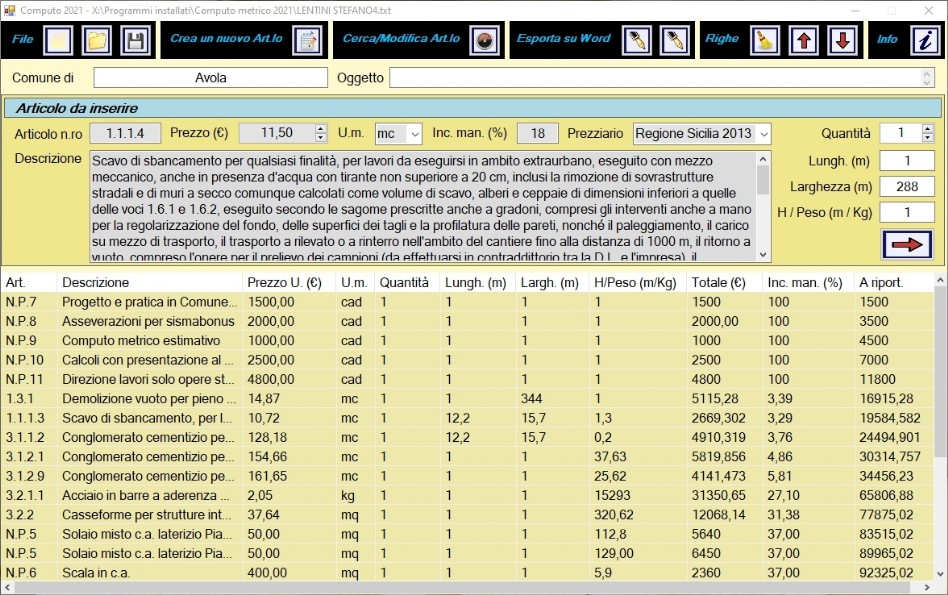This screenshot has width=948, height=595.
Task: Focus the Oggetto text field
Action: (656, 77)
